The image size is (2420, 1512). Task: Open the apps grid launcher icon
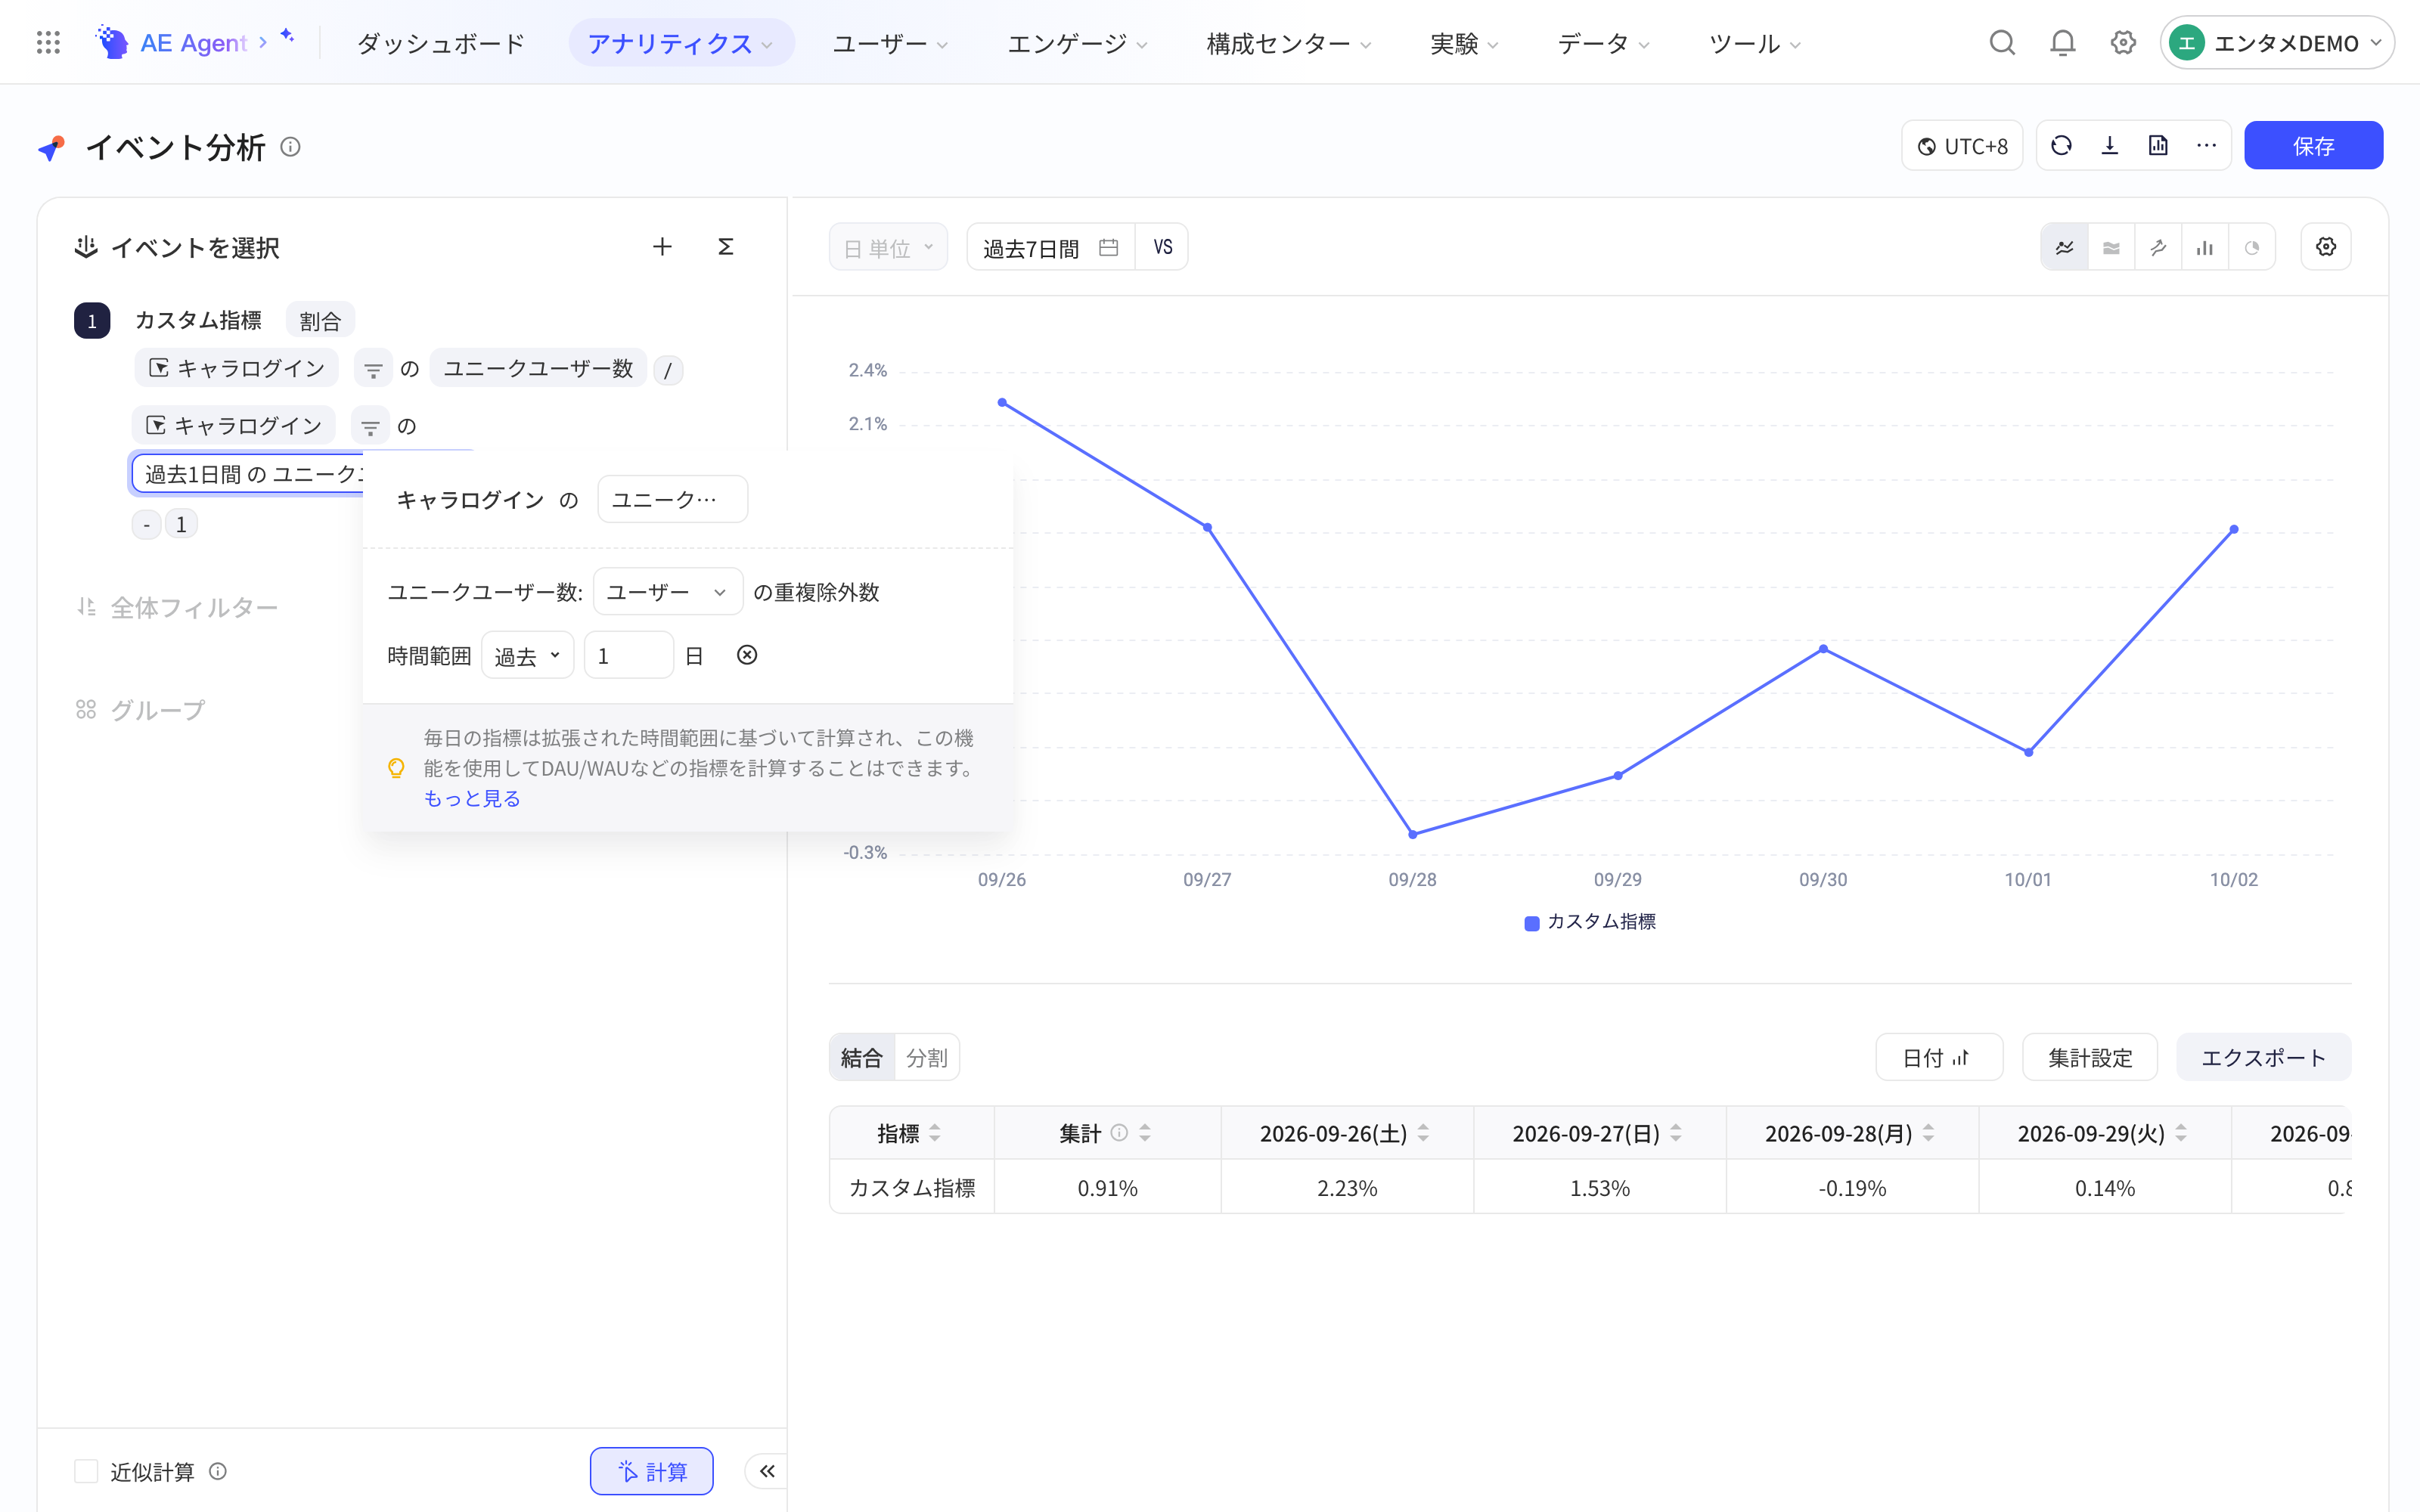point(48,43)
